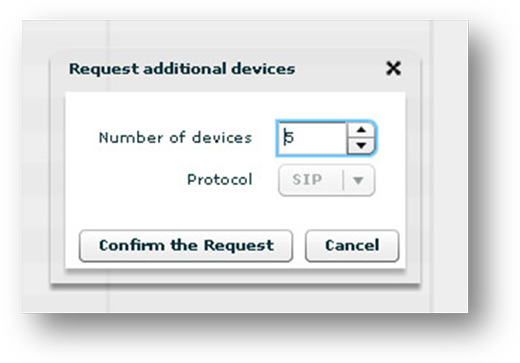Increase the number of devices with up arrow
520x363 pixels.
tap(361, 130)
